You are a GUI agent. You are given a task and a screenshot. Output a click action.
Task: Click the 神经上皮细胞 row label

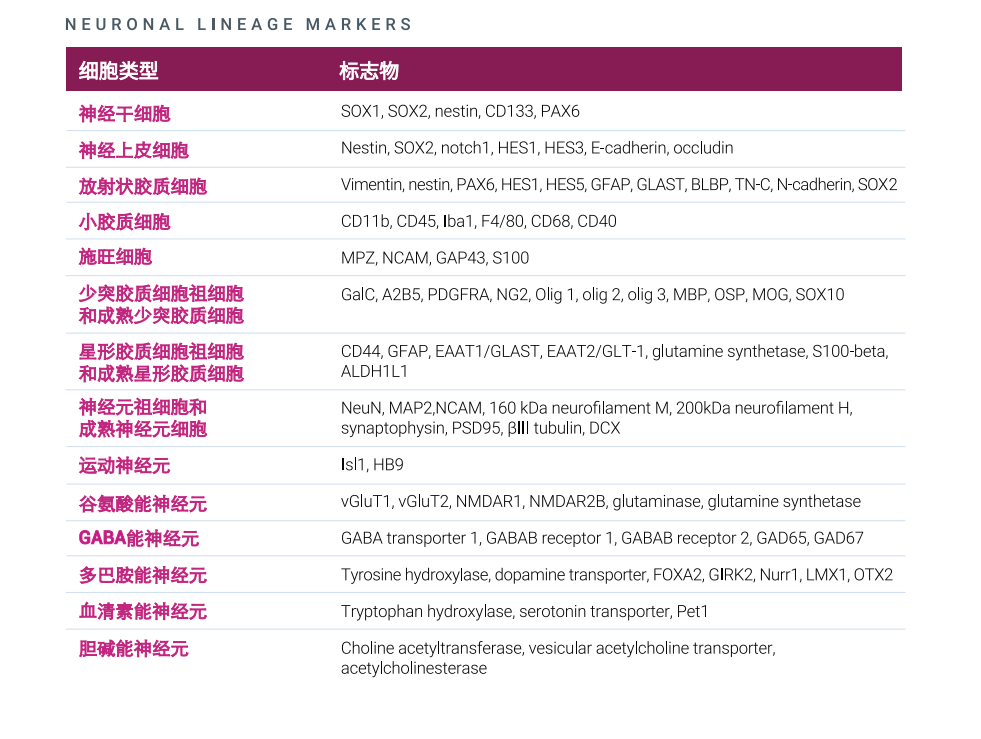(133, 150)
